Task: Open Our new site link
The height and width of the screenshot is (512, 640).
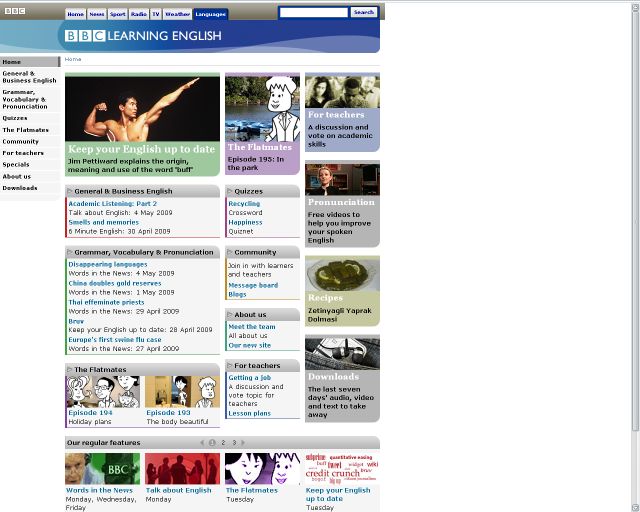Action: [x=249, y=345]
